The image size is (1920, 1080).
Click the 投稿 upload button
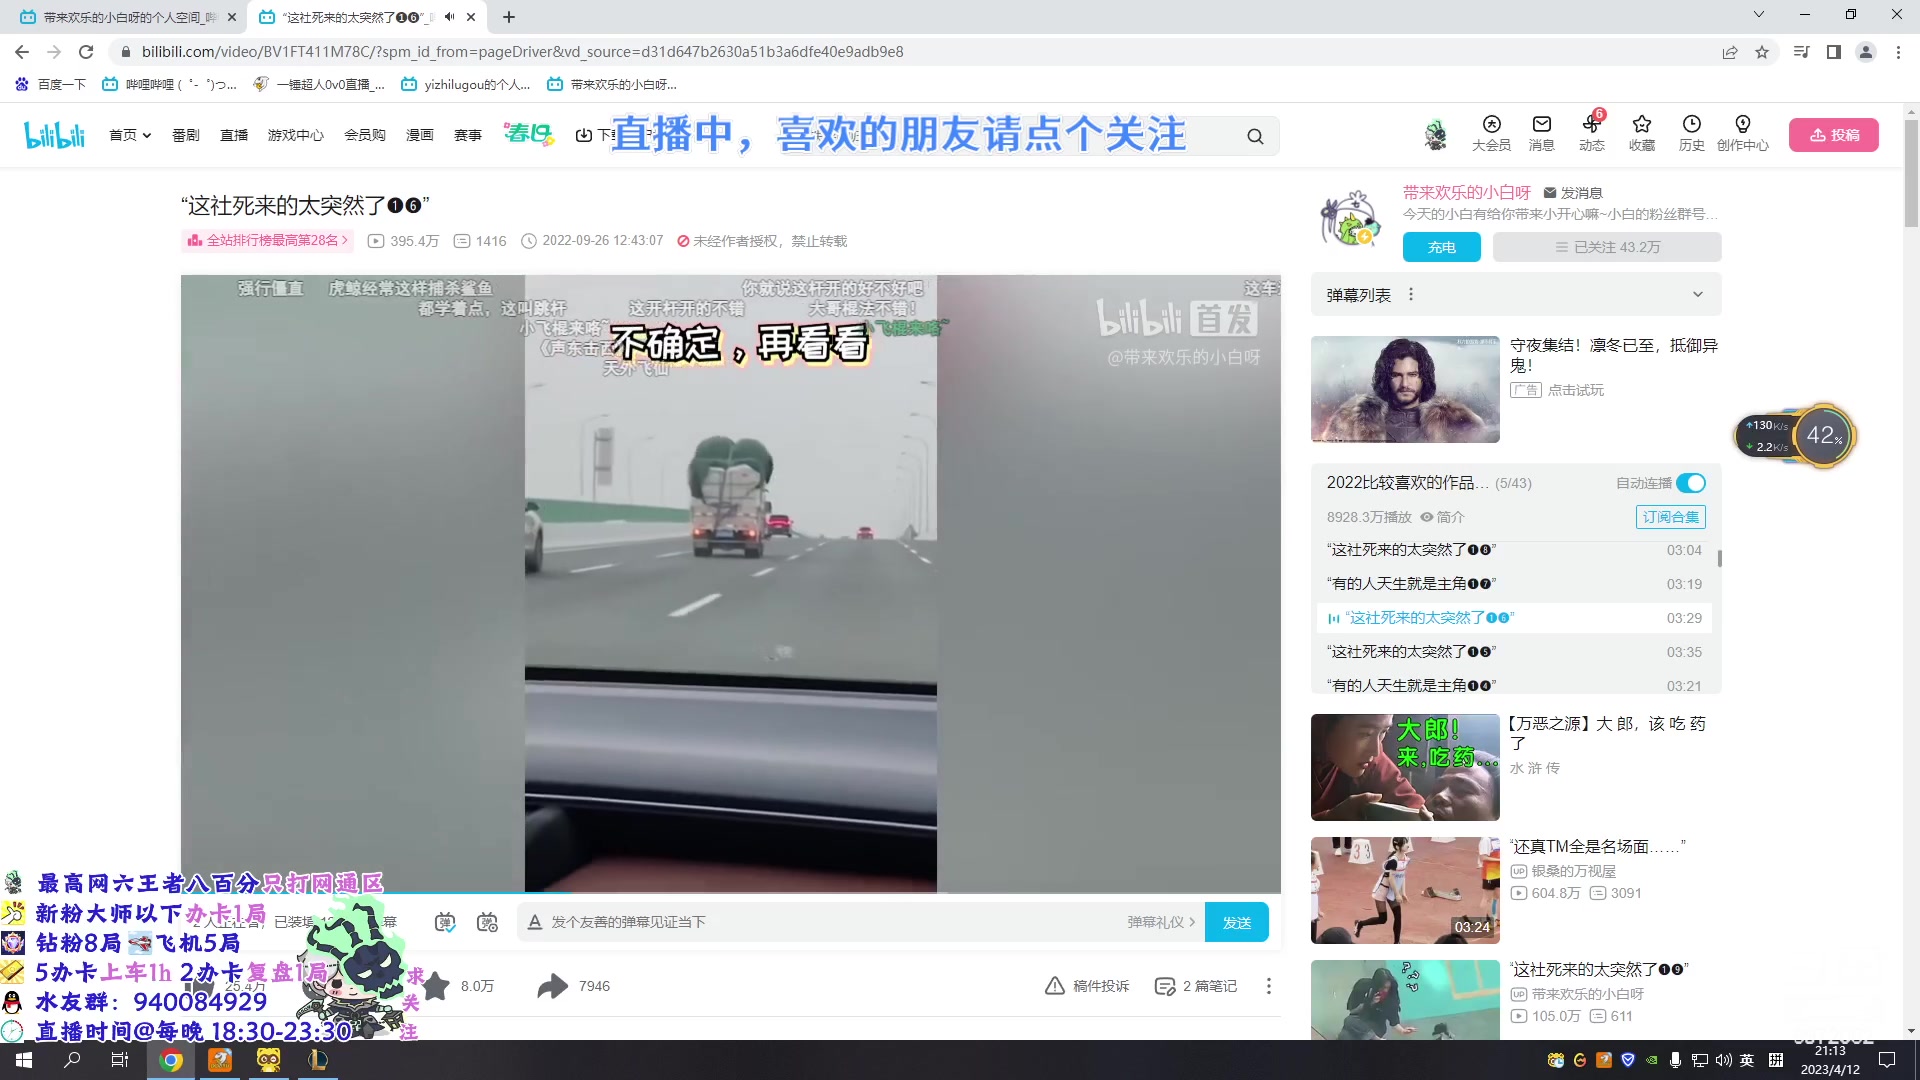1834,135
